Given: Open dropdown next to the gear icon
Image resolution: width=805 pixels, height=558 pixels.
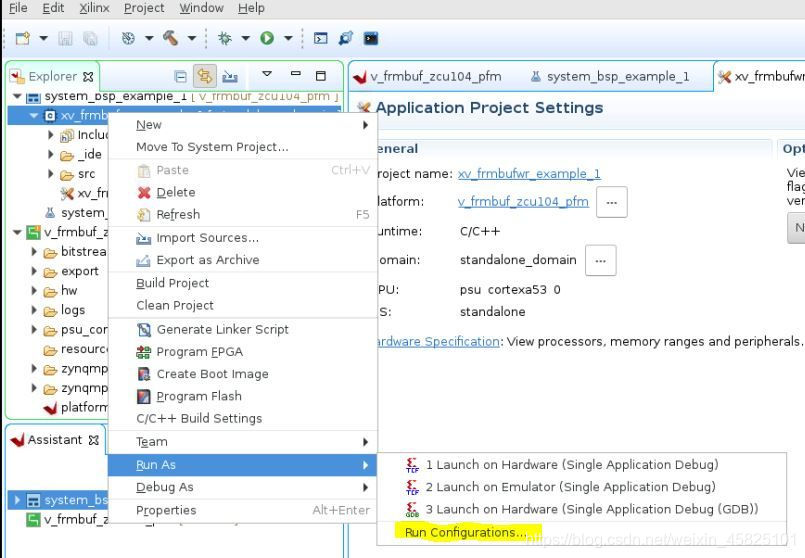Looking at the screenshot, I should point(149,39).
